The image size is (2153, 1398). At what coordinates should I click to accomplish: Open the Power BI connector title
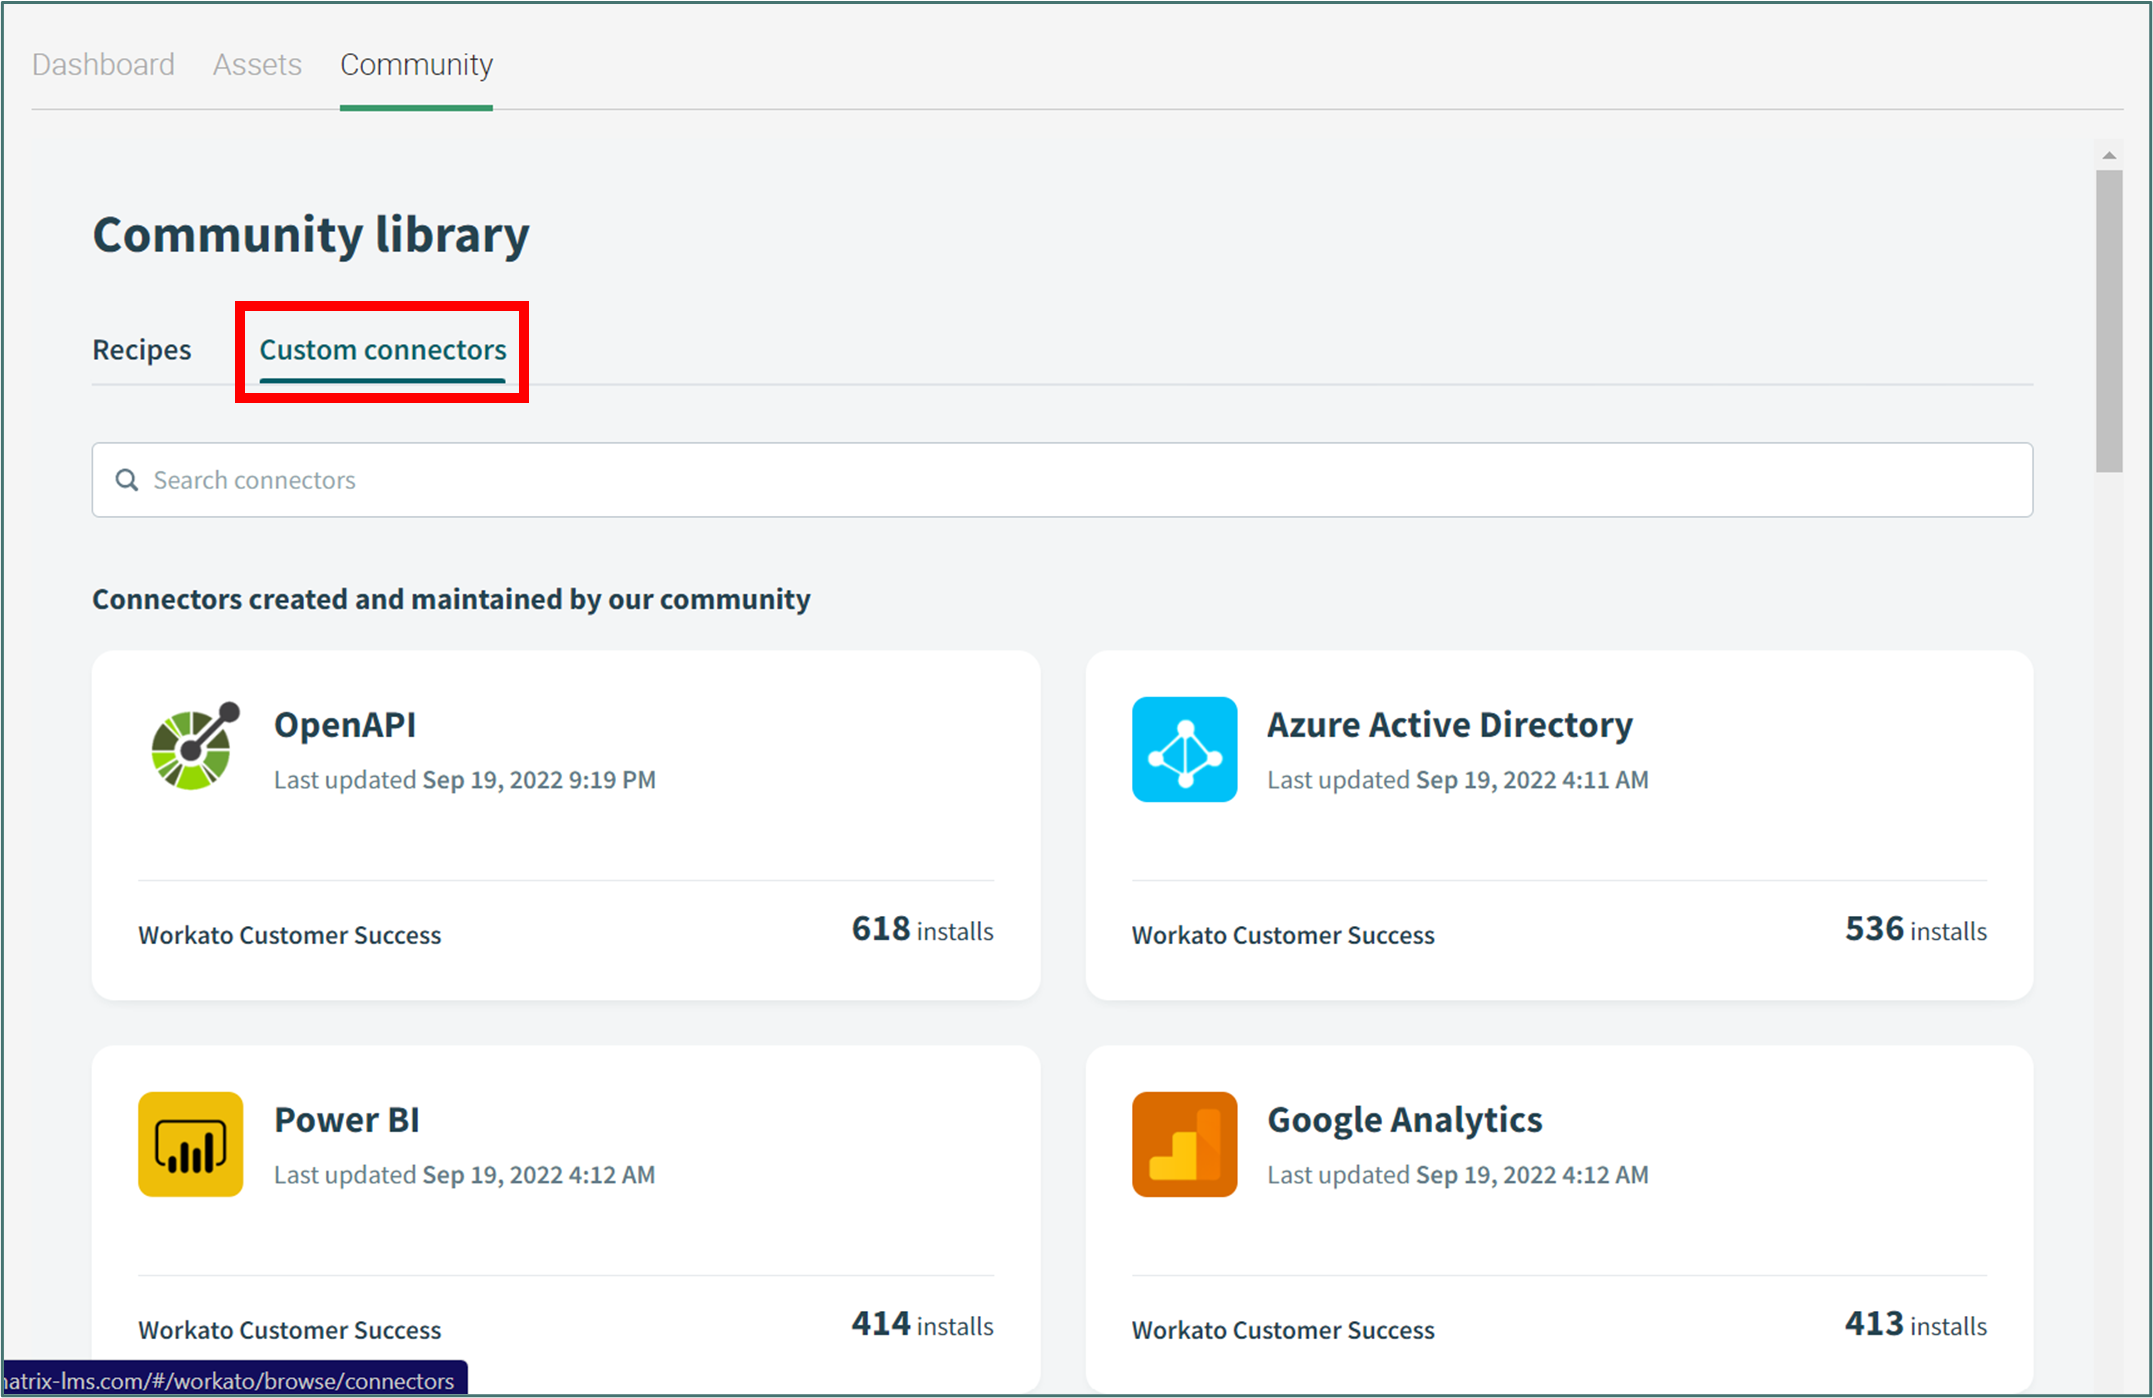click(x=346, y=1120)
